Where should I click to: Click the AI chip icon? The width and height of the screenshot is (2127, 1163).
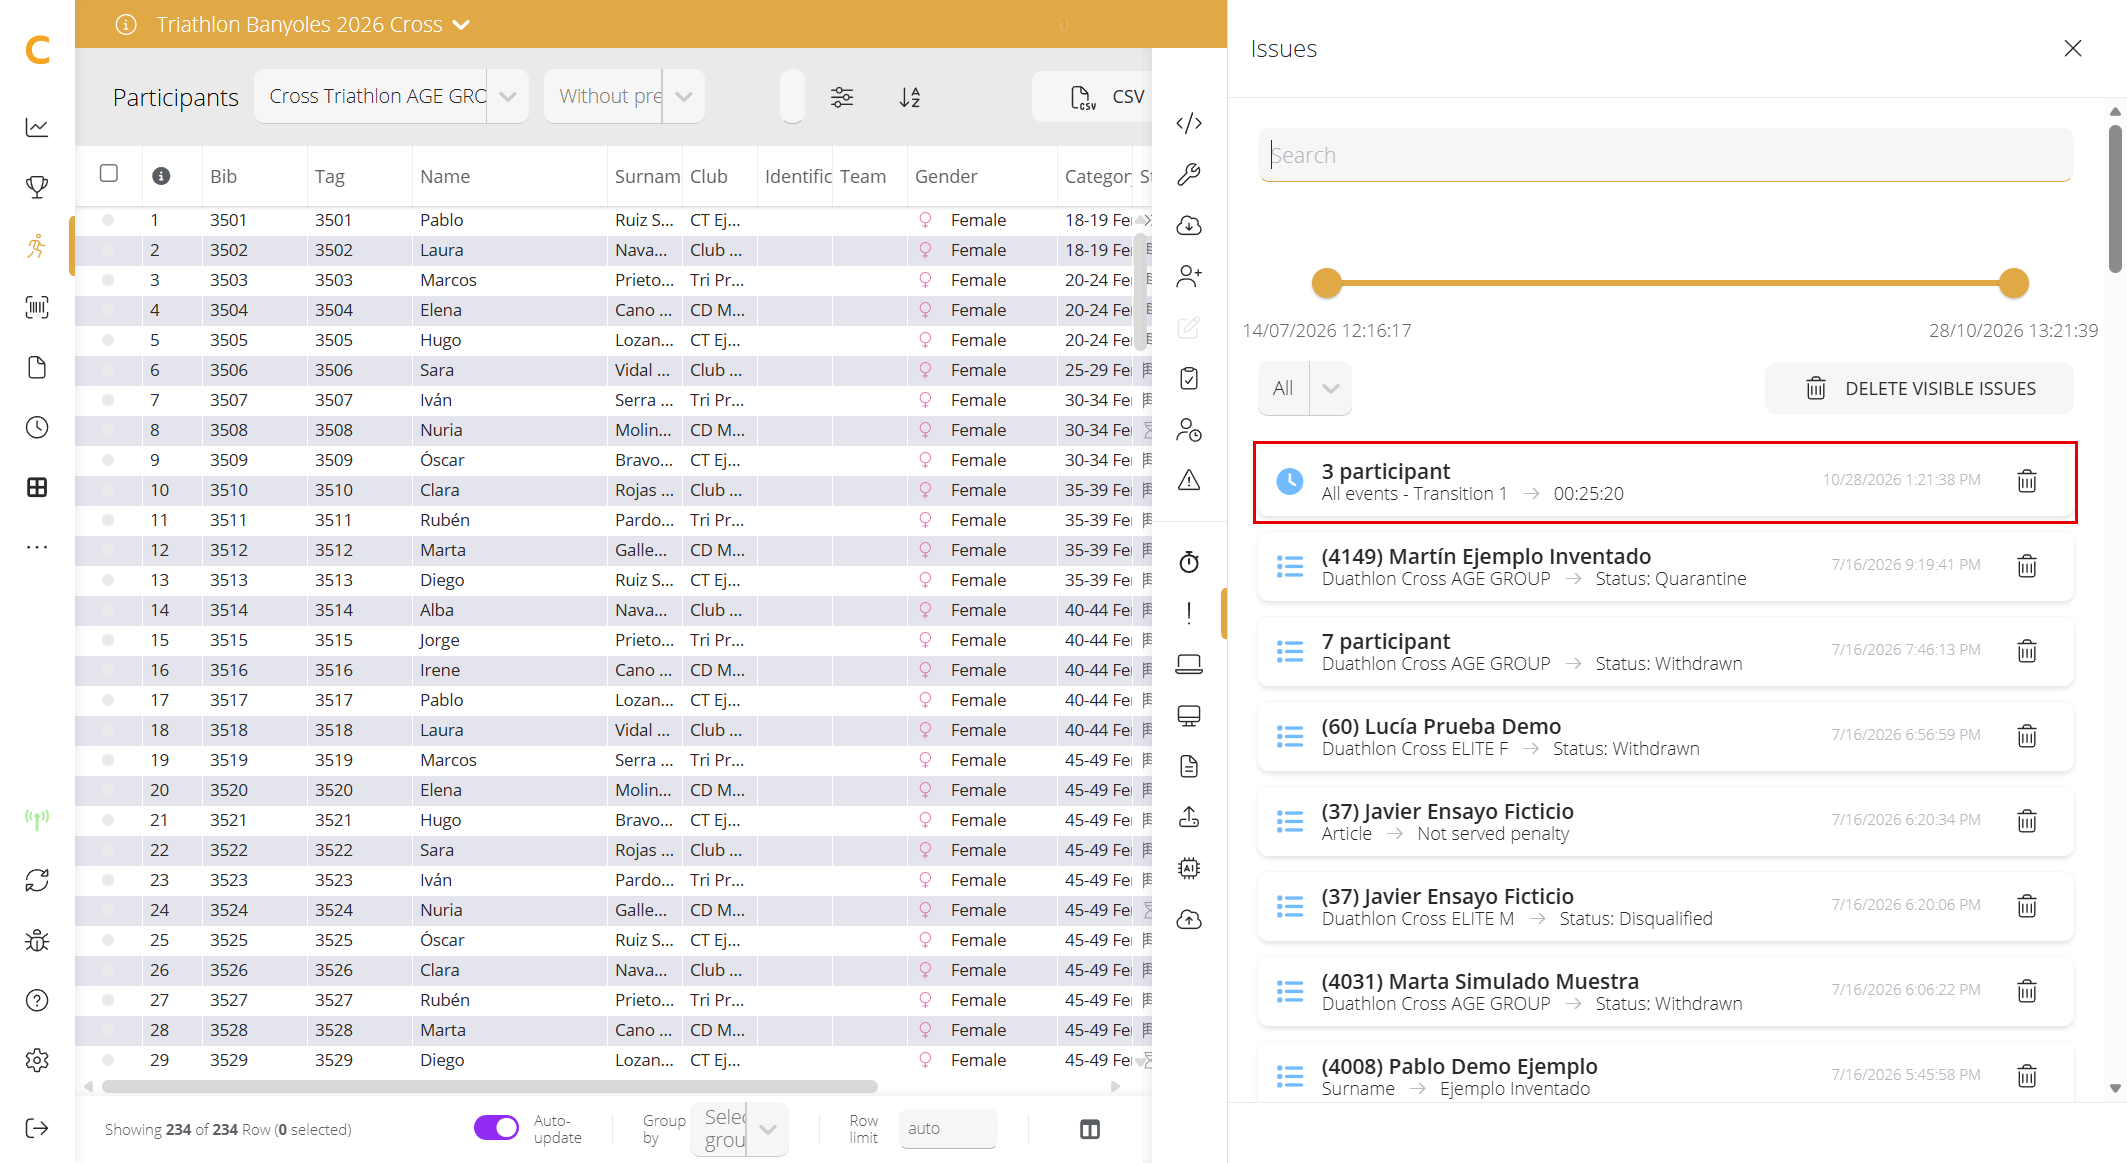[x=1189, y=868]
